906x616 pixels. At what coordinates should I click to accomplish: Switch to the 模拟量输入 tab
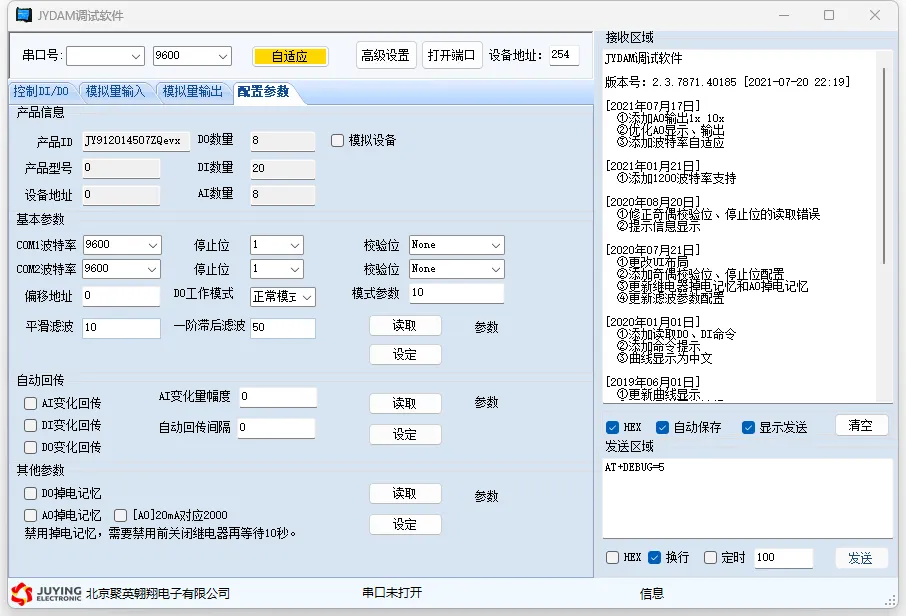pos(115,91)
